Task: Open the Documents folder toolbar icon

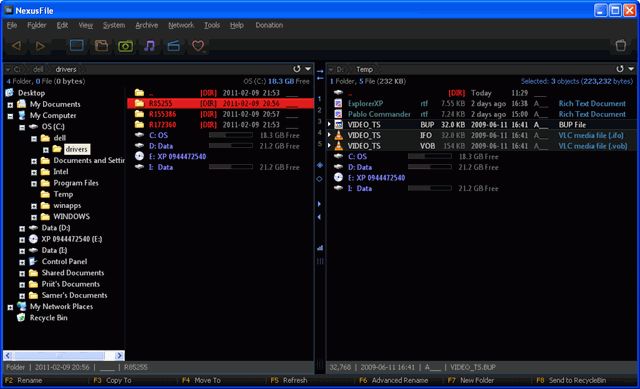Action: 101,45
